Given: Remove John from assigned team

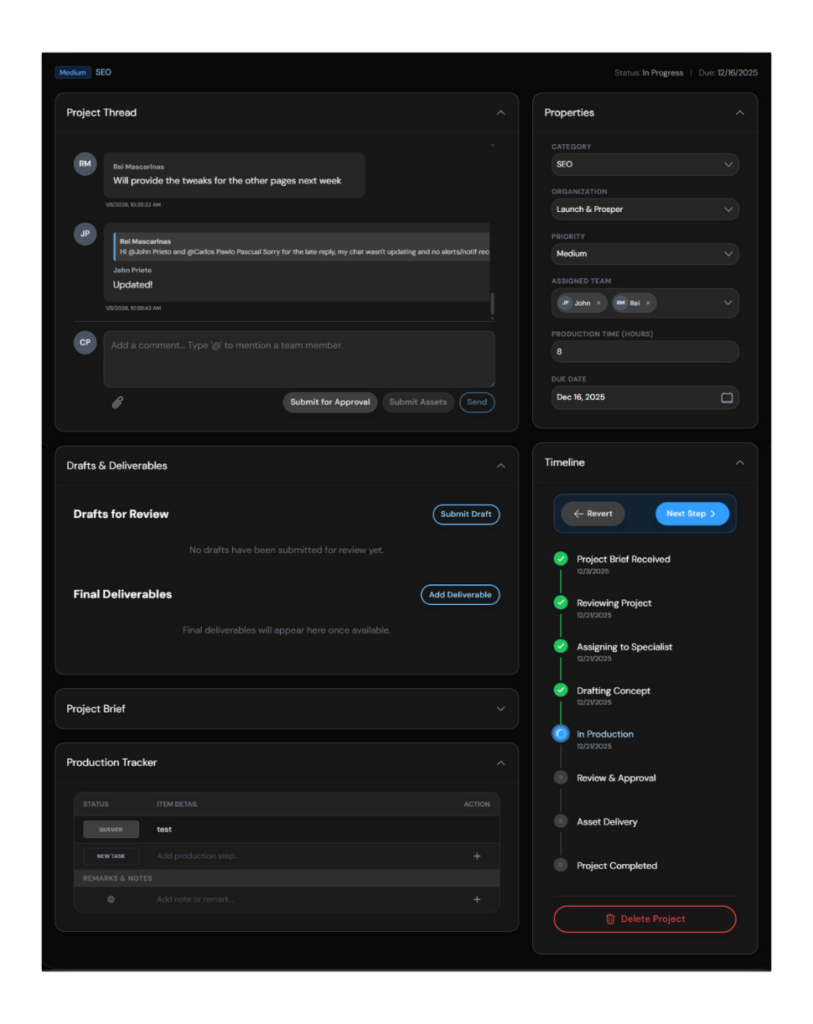Looking at the screenshot, I should (x=599, y=303).
